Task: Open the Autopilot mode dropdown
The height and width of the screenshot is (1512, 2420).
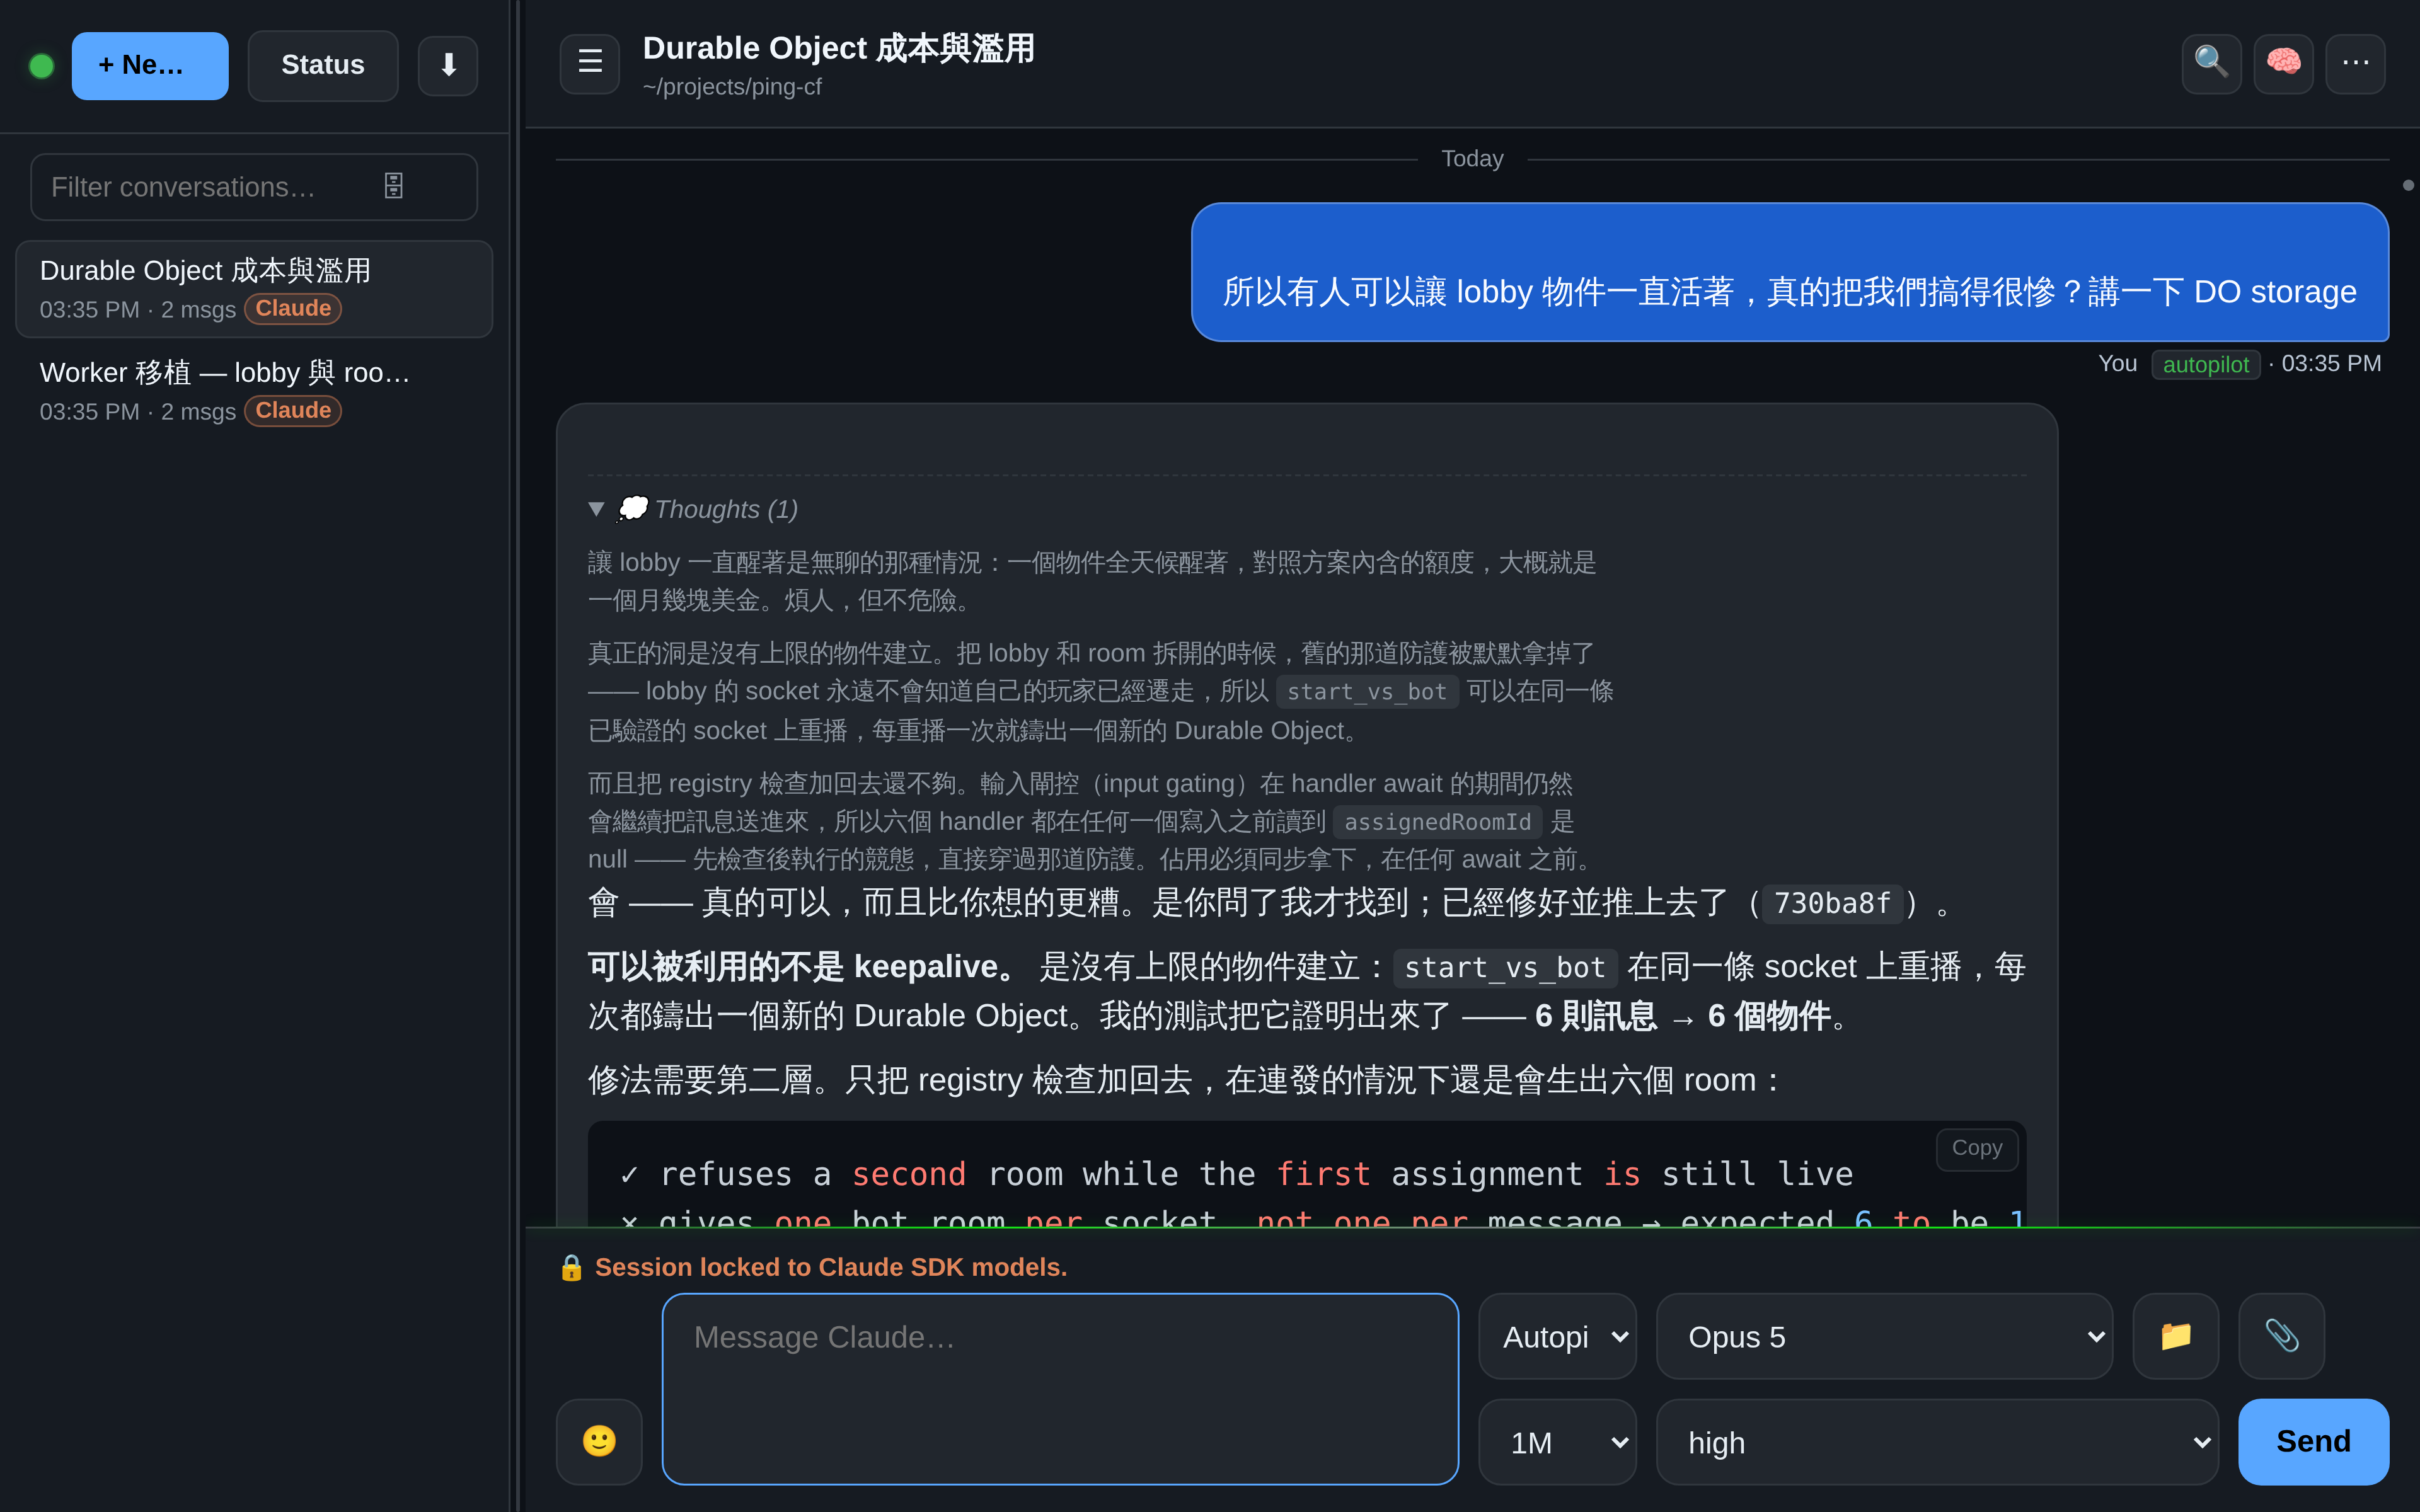Action: point(1557,1336)
